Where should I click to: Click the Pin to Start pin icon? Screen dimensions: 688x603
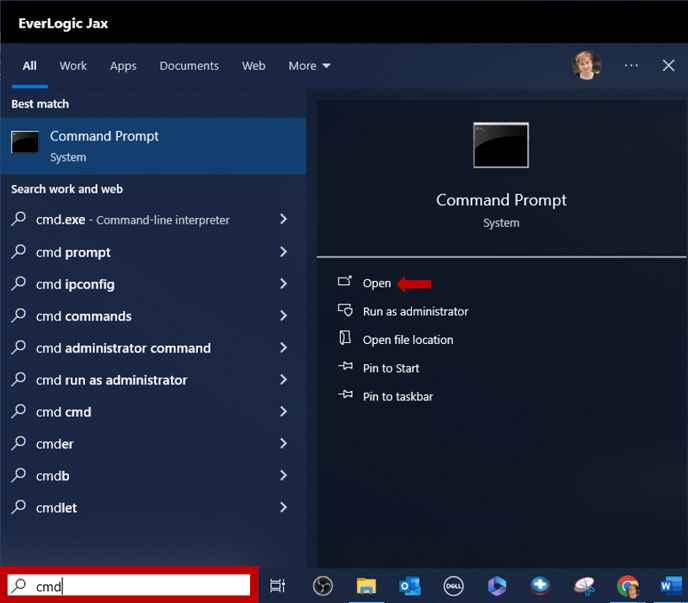345,366
